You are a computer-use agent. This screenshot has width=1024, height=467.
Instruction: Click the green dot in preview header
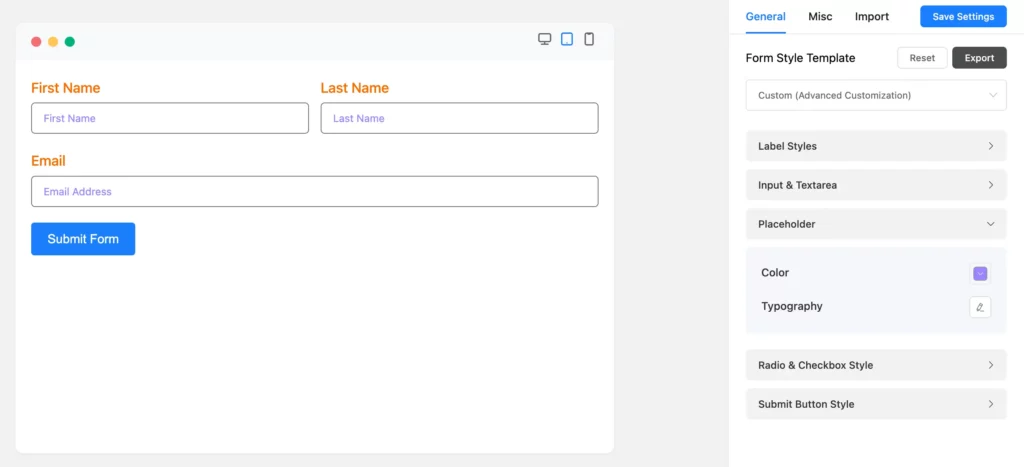click(70, 42)
